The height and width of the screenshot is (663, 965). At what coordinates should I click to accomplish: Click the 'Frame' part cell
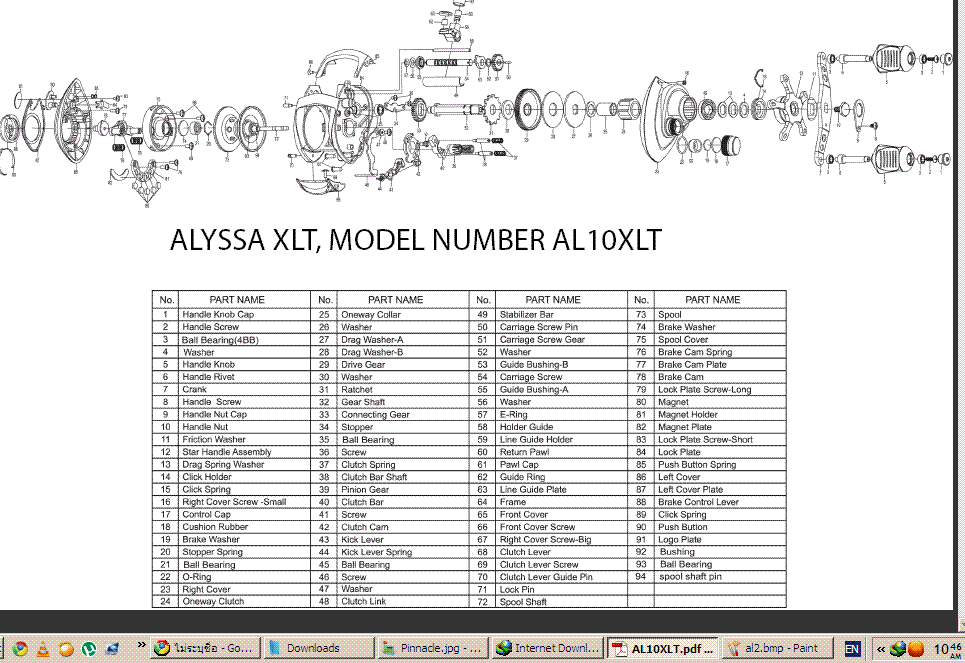[513, 502]
